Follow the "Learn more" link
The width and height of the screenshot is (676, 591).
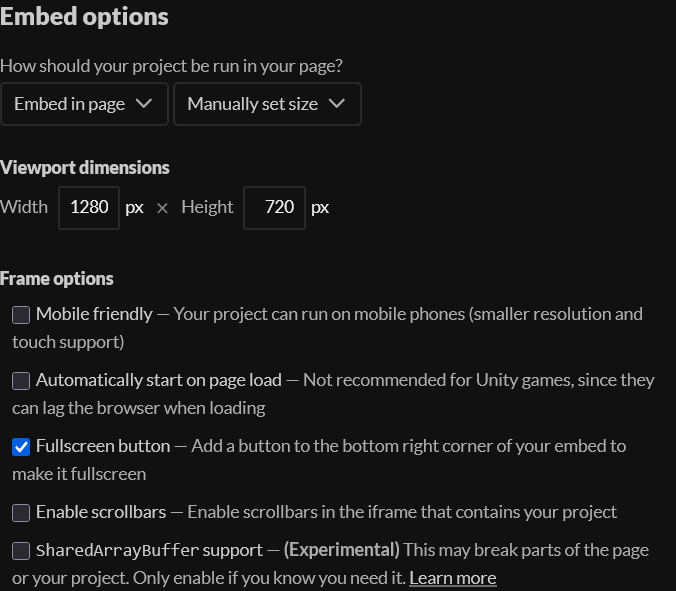(x=452, y=578)
